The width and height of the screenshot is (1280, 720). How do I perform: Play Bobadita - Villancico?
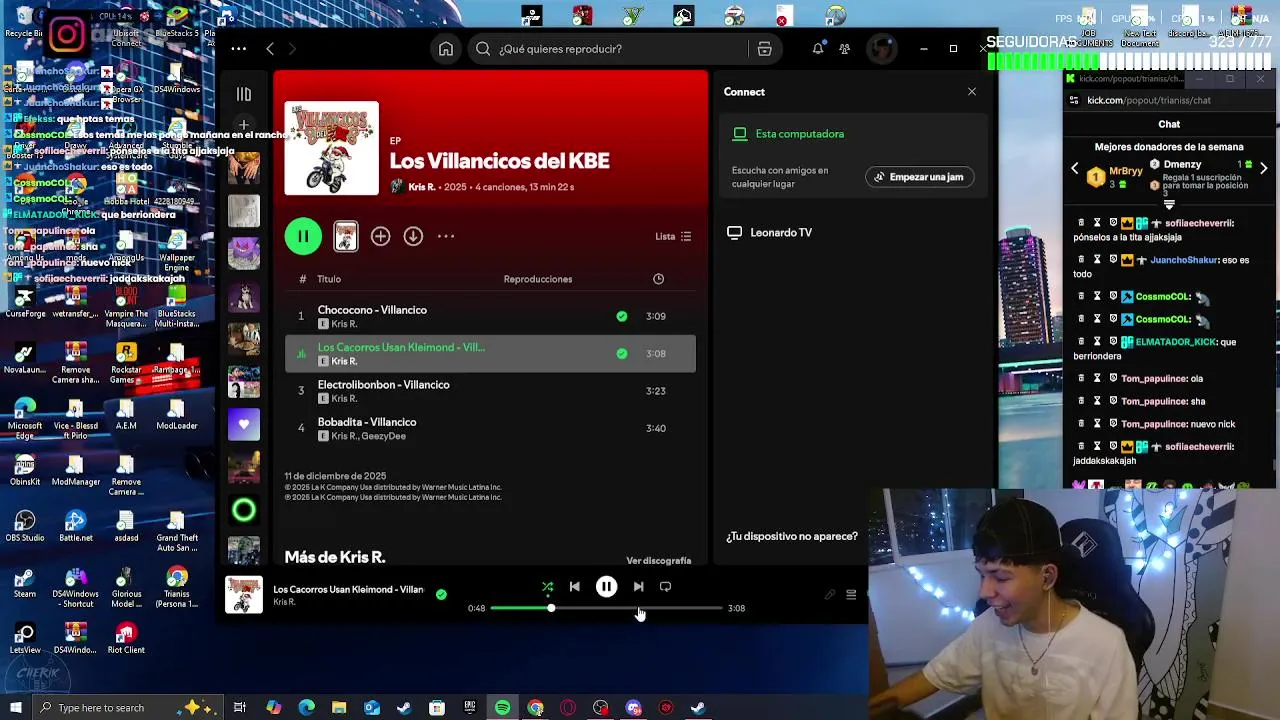(x=490, y=428)
